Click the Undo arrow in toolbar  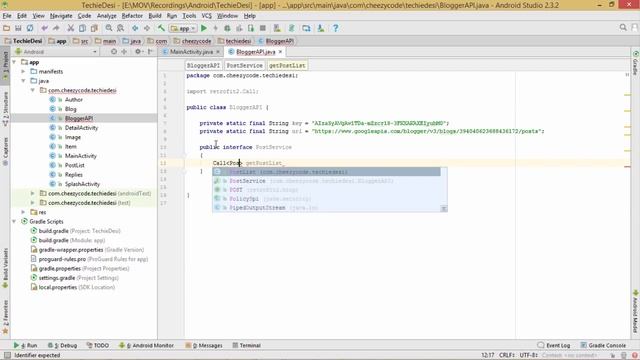(x=44, y=28)
